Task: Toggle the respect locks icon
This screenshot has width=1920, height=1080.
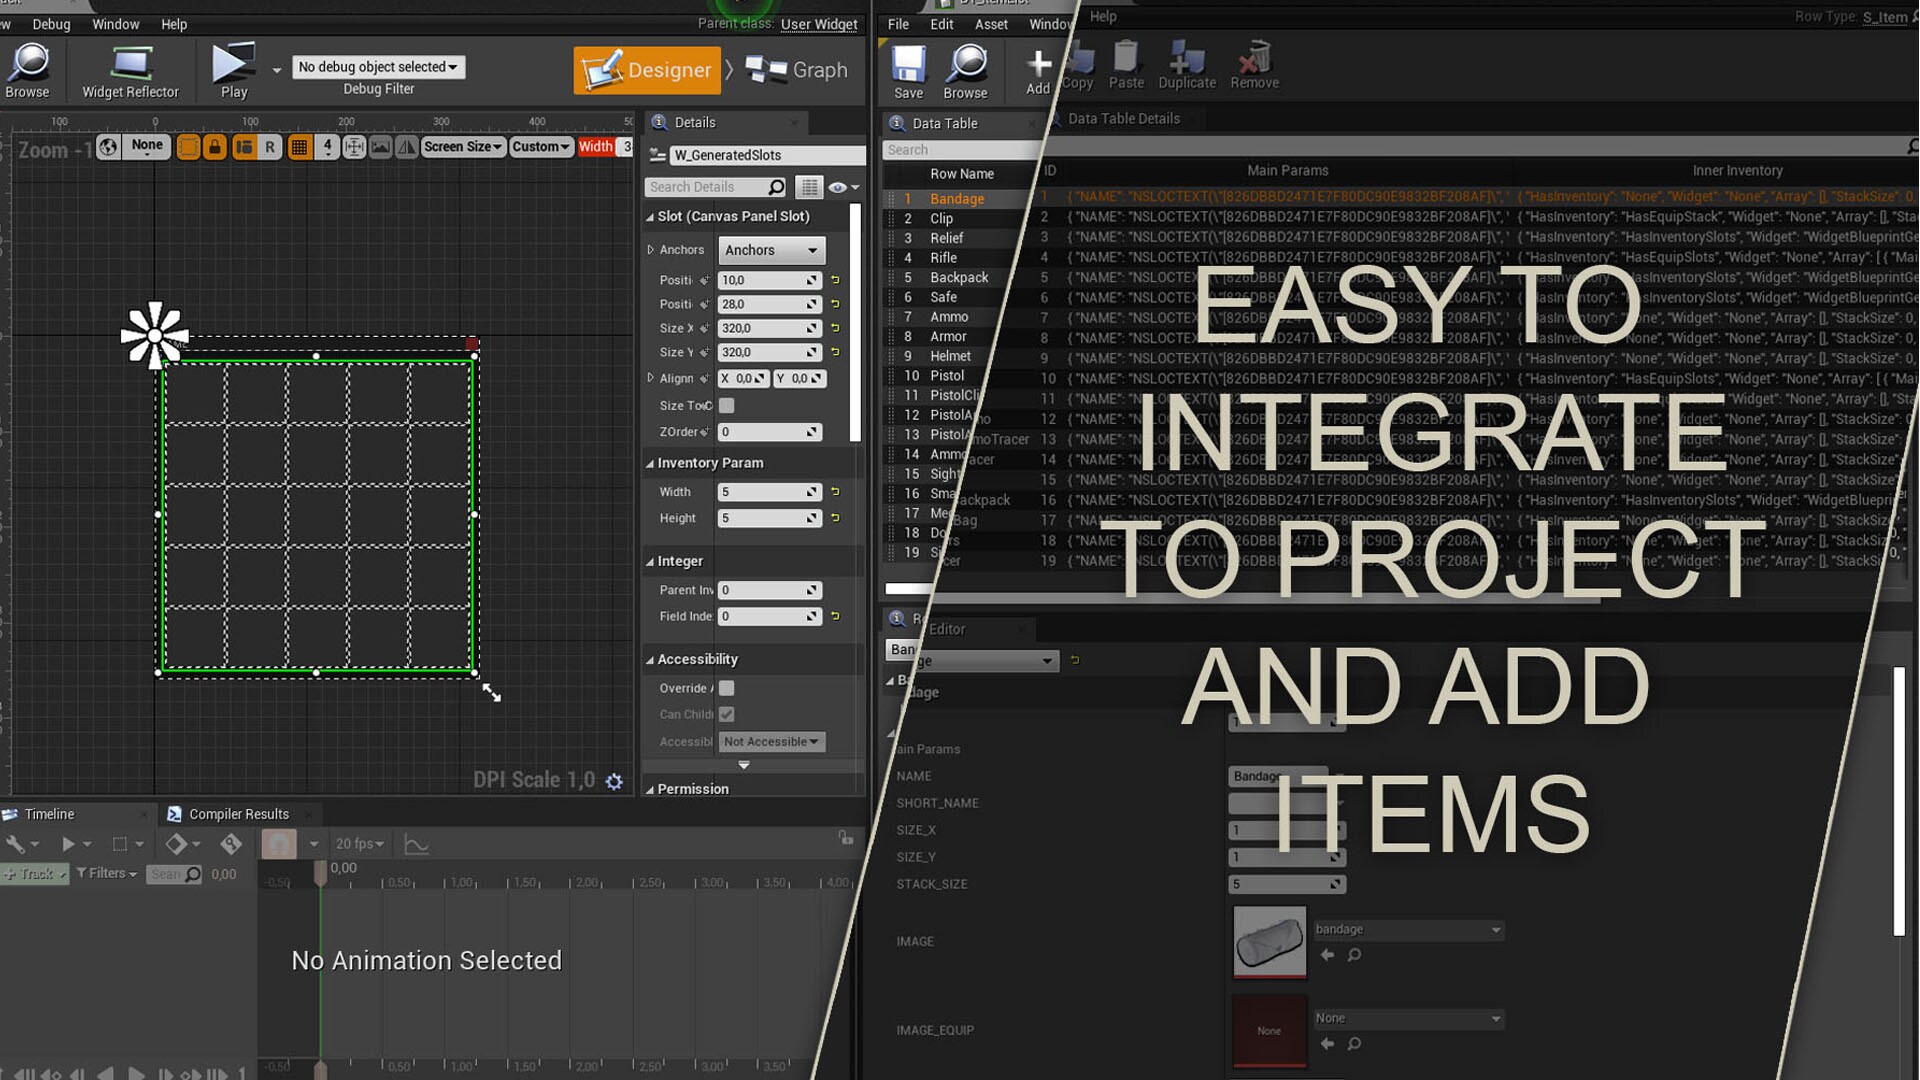Action: [215, 147]
